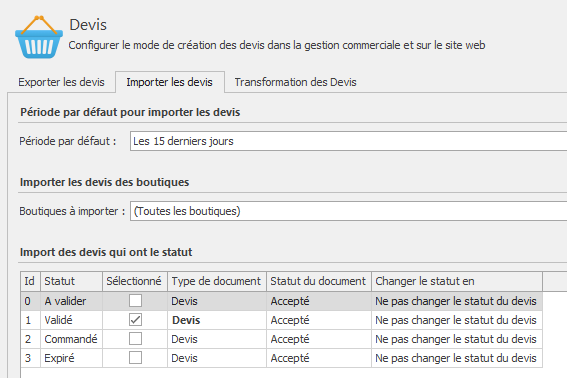The height and width of the screenshot is (378, 567).
Task: Click Id cell 0 in the table
Action: (30, 301)
